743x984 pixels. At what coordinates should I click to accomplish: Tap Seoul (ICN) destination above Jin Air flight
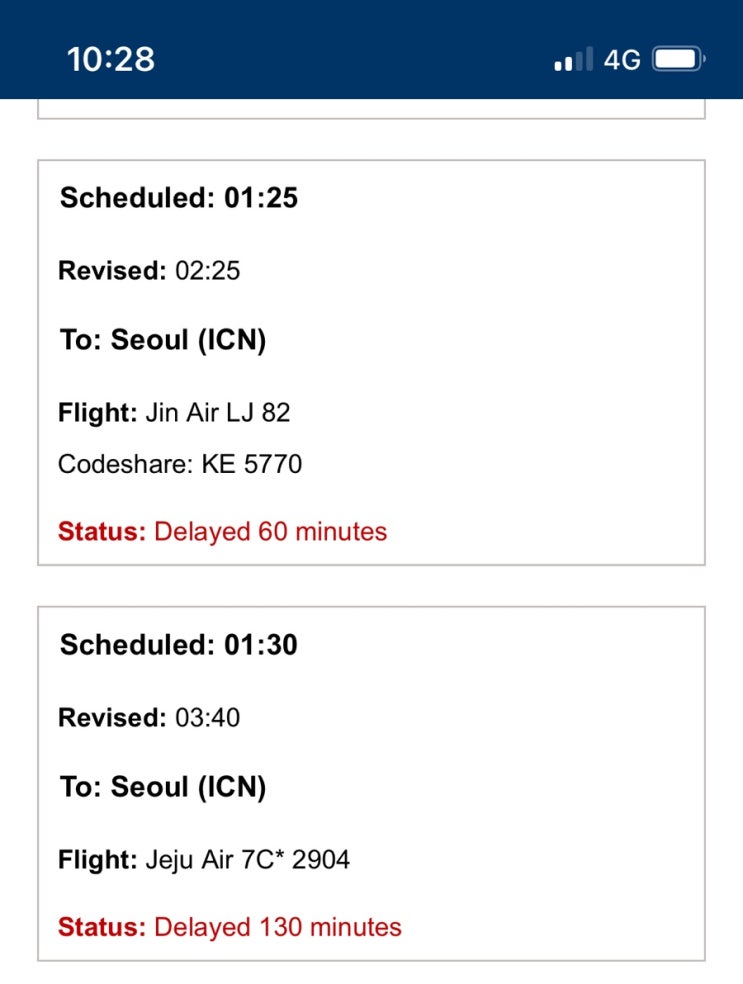[x=188, y=341]
